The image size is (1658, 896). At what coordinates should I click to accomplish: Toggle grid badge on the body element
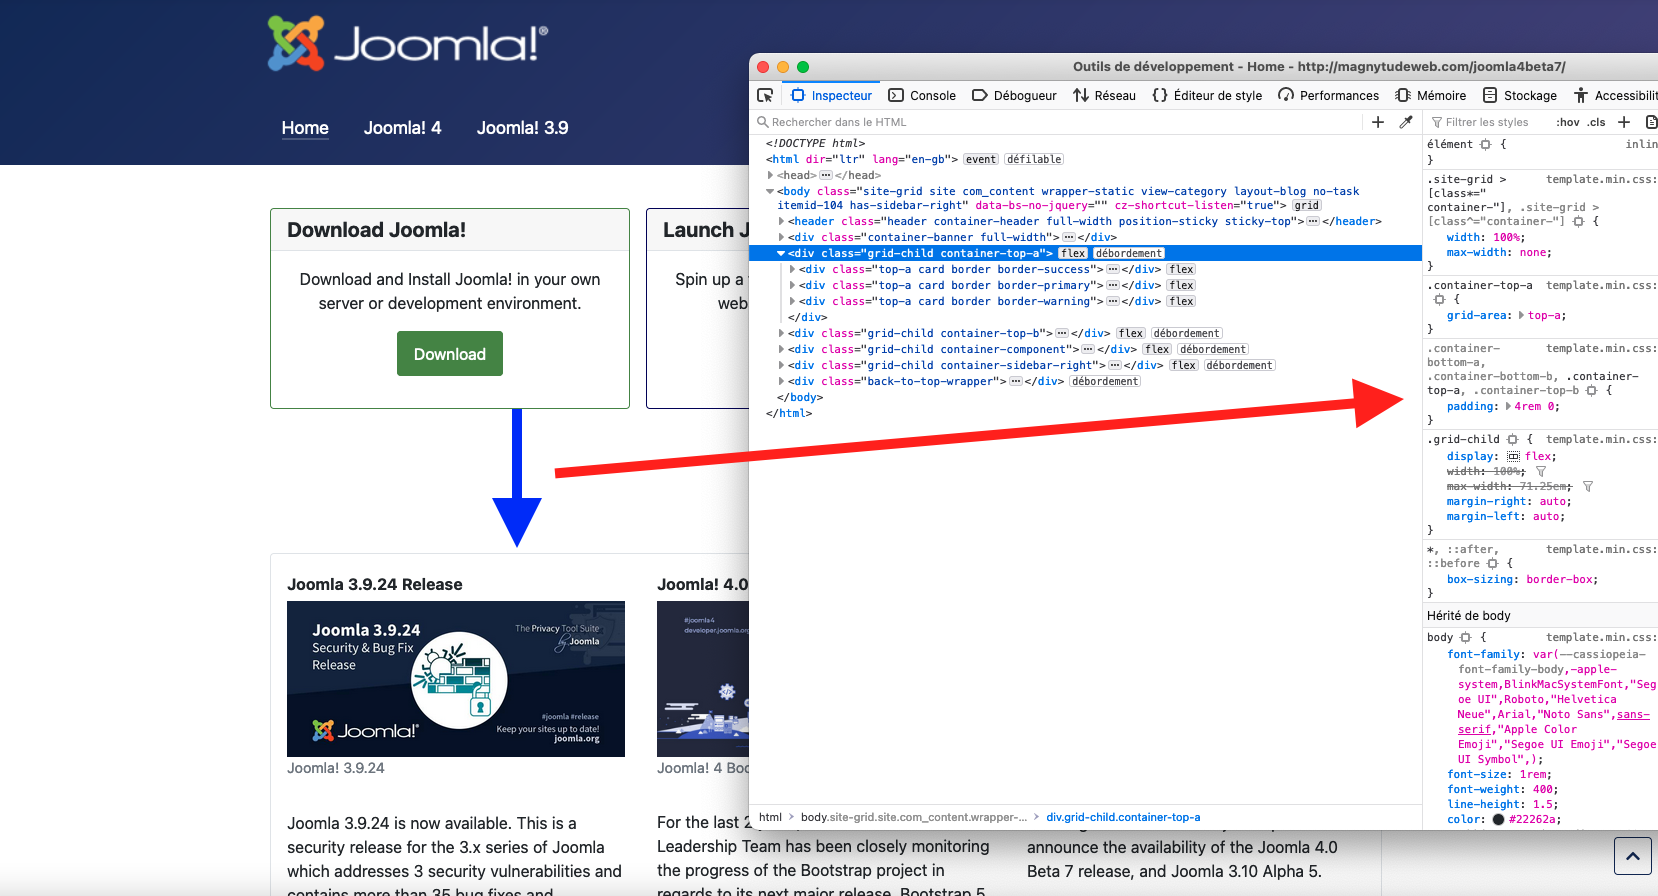[x=1306, y=205]
